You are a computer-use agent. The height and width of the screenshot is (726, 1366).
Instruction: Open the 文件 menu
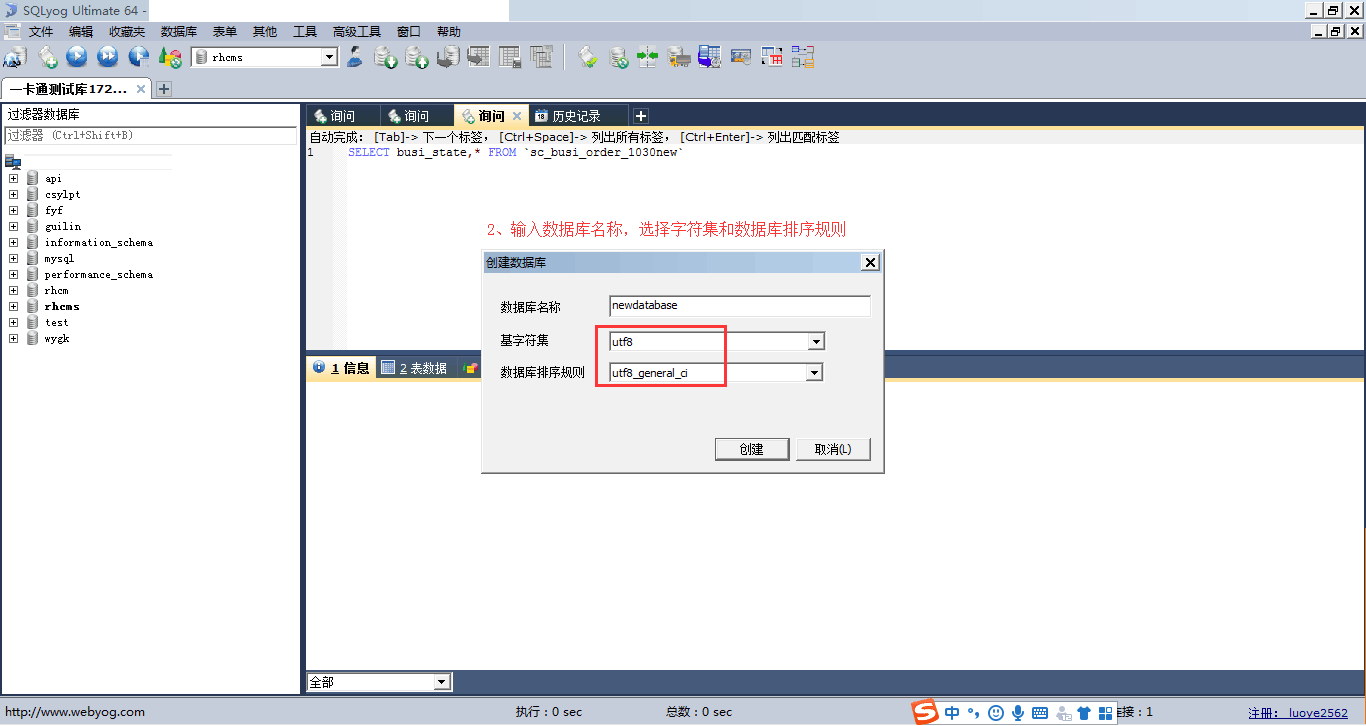[41, 32]
